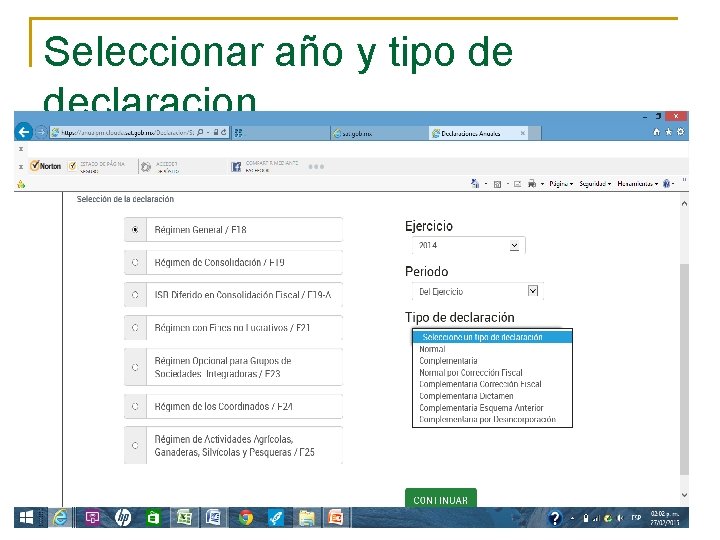Open PowerPoint from the taskbar

pos(336,518)
